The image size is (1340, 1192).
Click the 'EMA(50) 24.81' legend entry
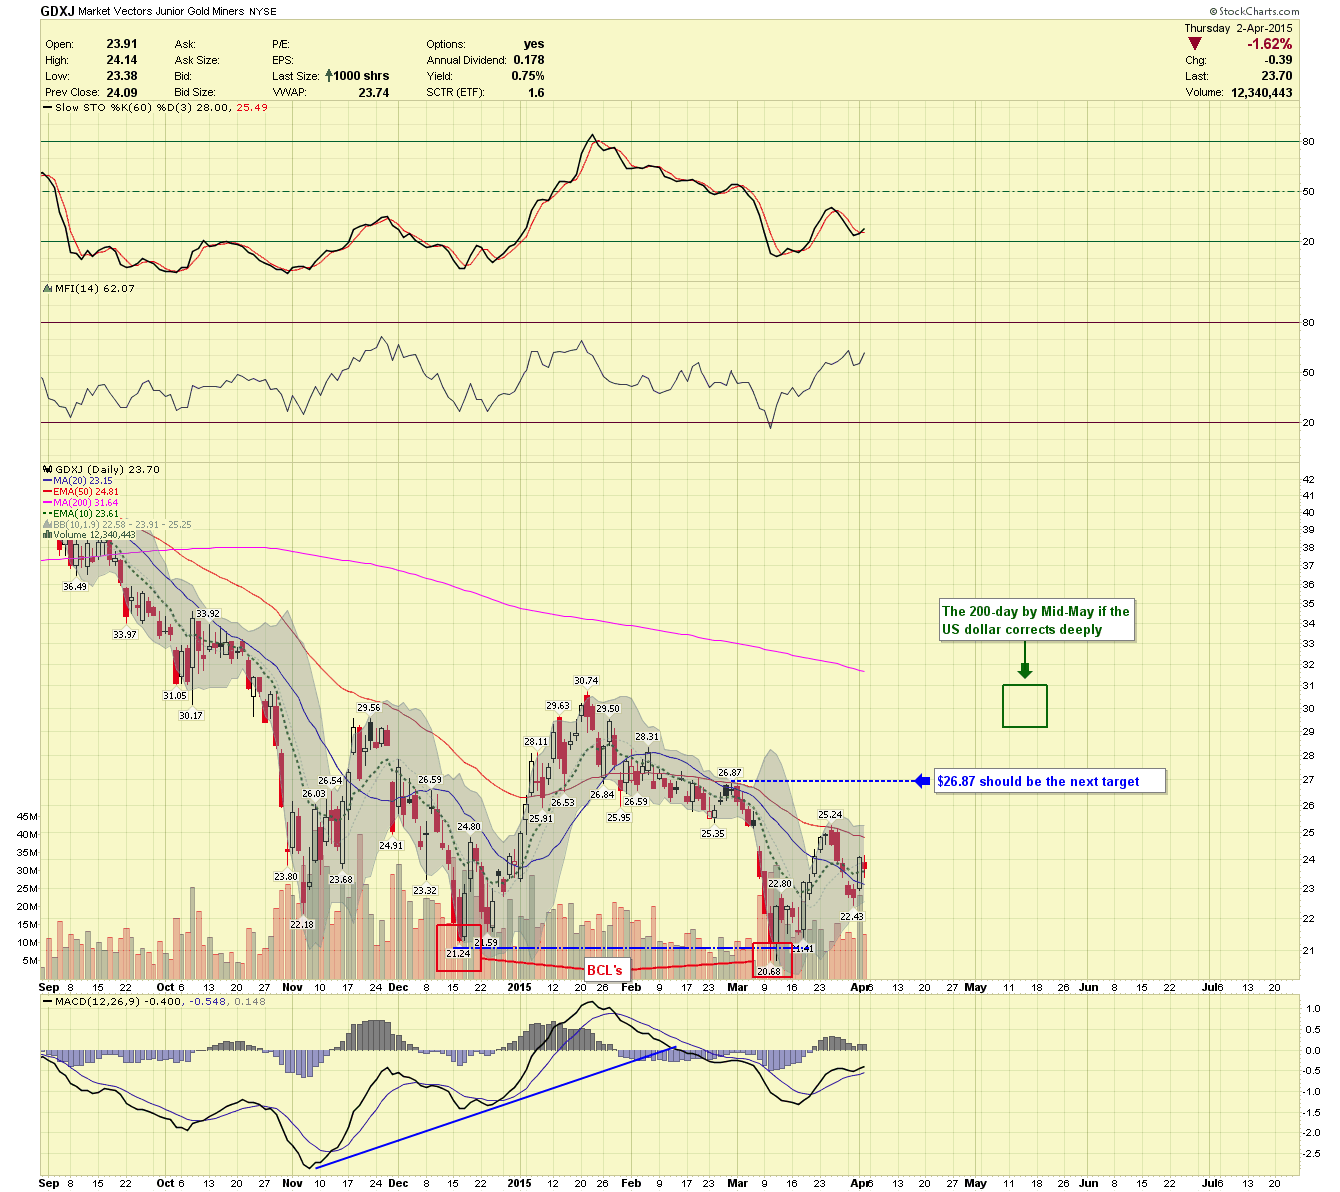[x=86, y=492]
